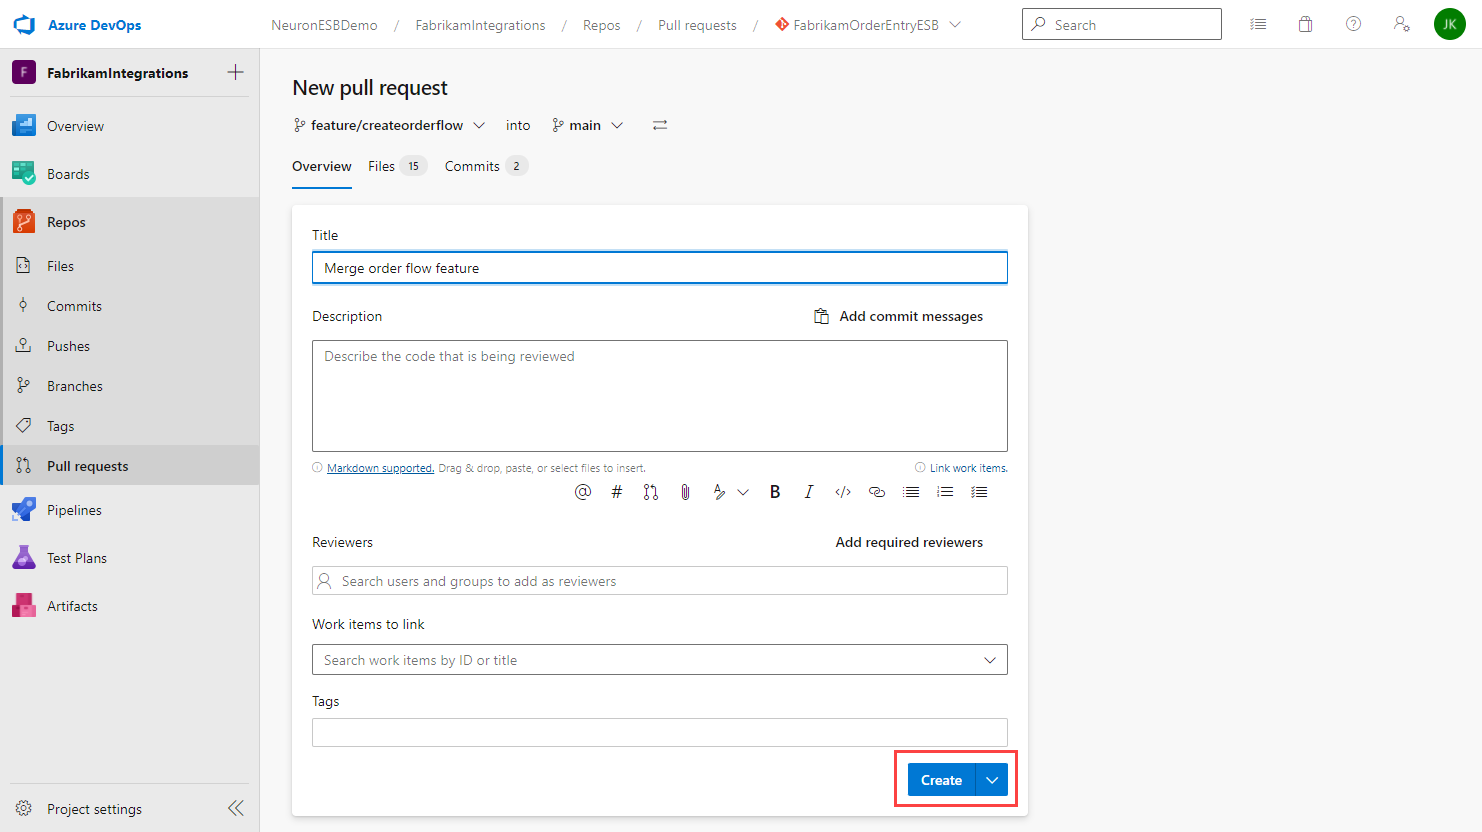This screenshot has width=1482, height=832.
Task: Insert hyperlink icon in editor toolbar
Action: click(877, 492)
